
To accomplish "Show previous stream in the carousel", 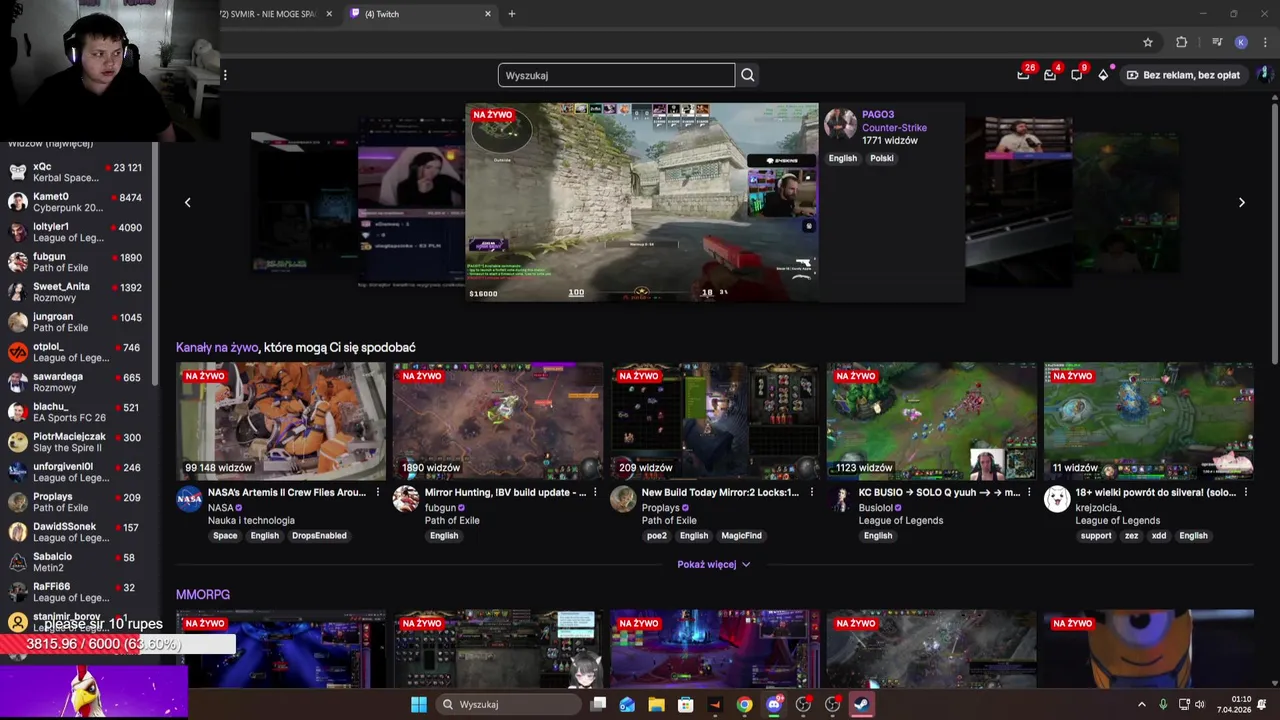I will click(187, 202).
